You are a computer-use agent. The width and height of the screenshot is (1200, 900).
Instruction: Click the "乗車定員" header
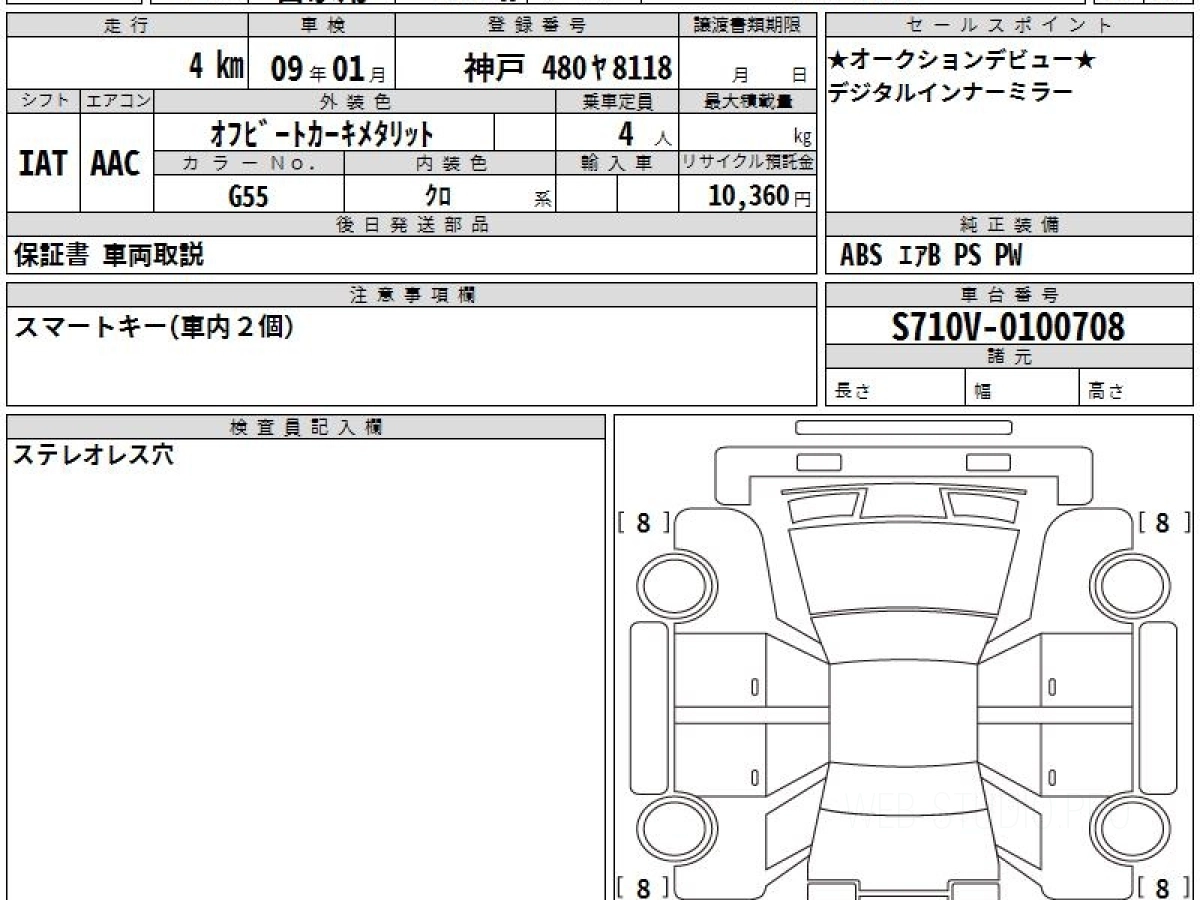[x=617, y=101]
